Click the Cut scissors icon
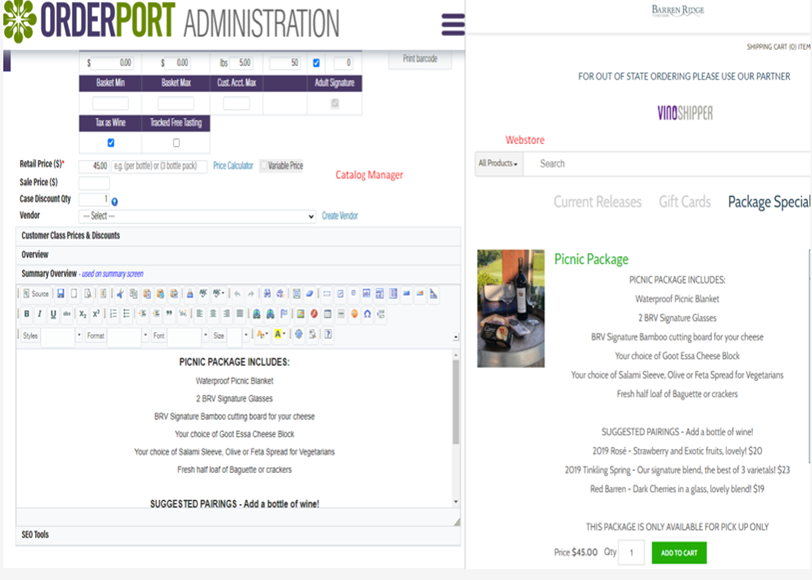This screenshot has height=580, width=812. tap(120, 294)
